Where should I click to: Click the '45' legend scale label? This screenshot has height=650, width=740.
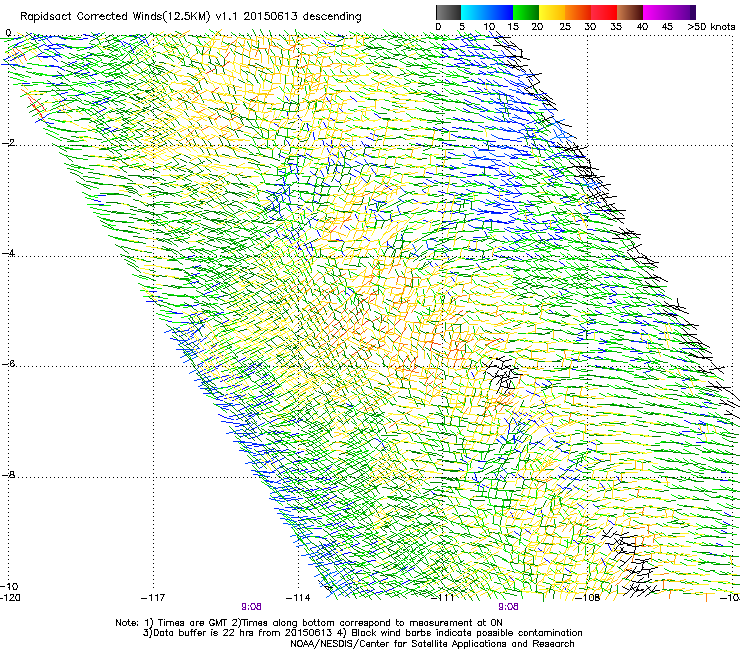[667, 26]
